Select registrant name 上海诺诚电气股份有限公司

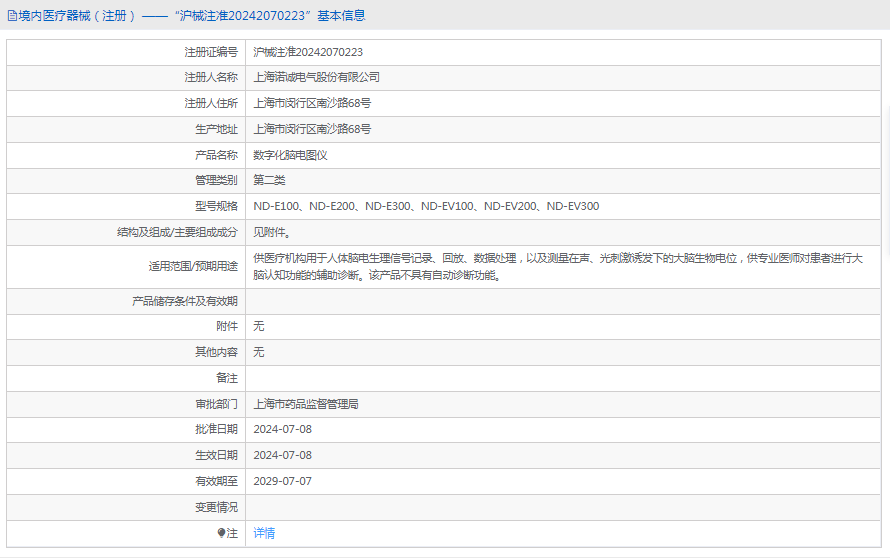(x=316, y=77)
